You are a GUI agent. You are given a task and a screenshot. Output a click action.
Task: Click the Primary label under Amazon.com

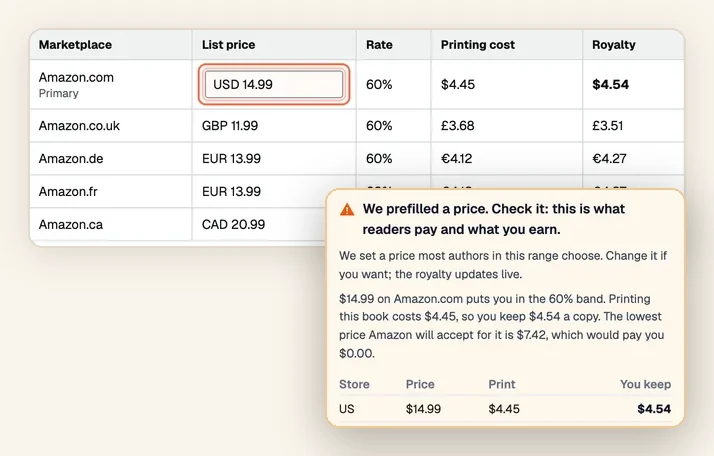(58, 93)
